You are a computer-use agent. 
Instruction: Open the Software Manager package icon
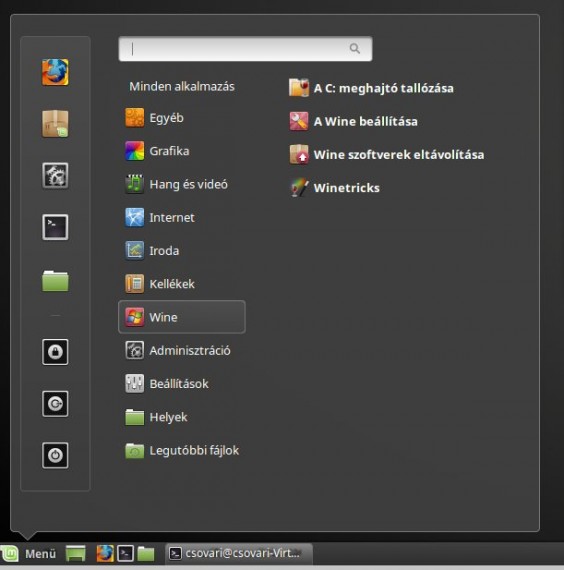[x=55, y=124]
